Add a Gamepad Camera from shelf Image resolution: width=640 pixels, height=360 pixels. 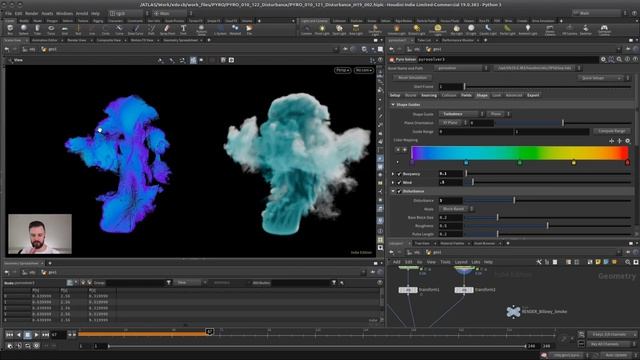pos(604,30)
